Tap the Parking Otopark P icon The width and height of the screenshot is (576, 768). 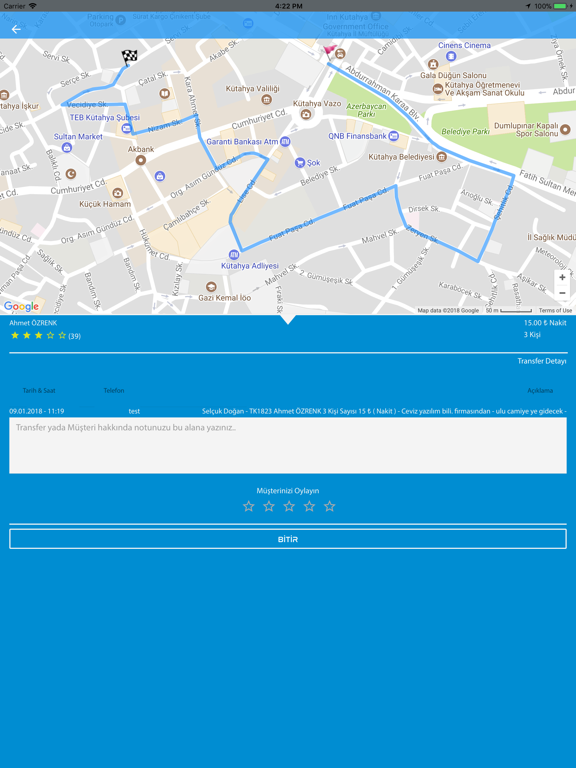(x=120, y=20)
